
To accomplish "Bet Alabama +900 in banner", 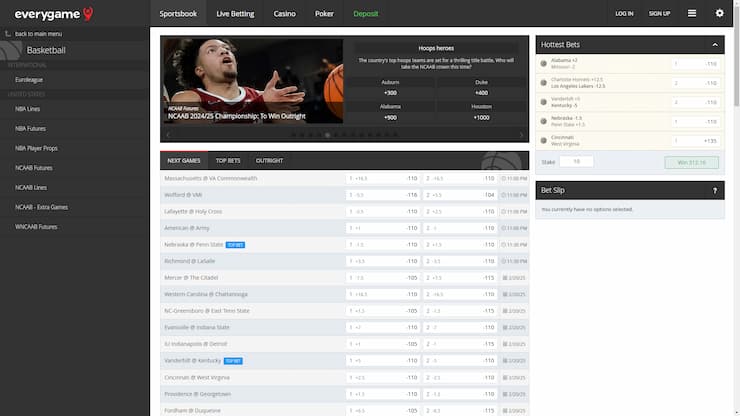I will pyautogui.click(x=390, y=113).
